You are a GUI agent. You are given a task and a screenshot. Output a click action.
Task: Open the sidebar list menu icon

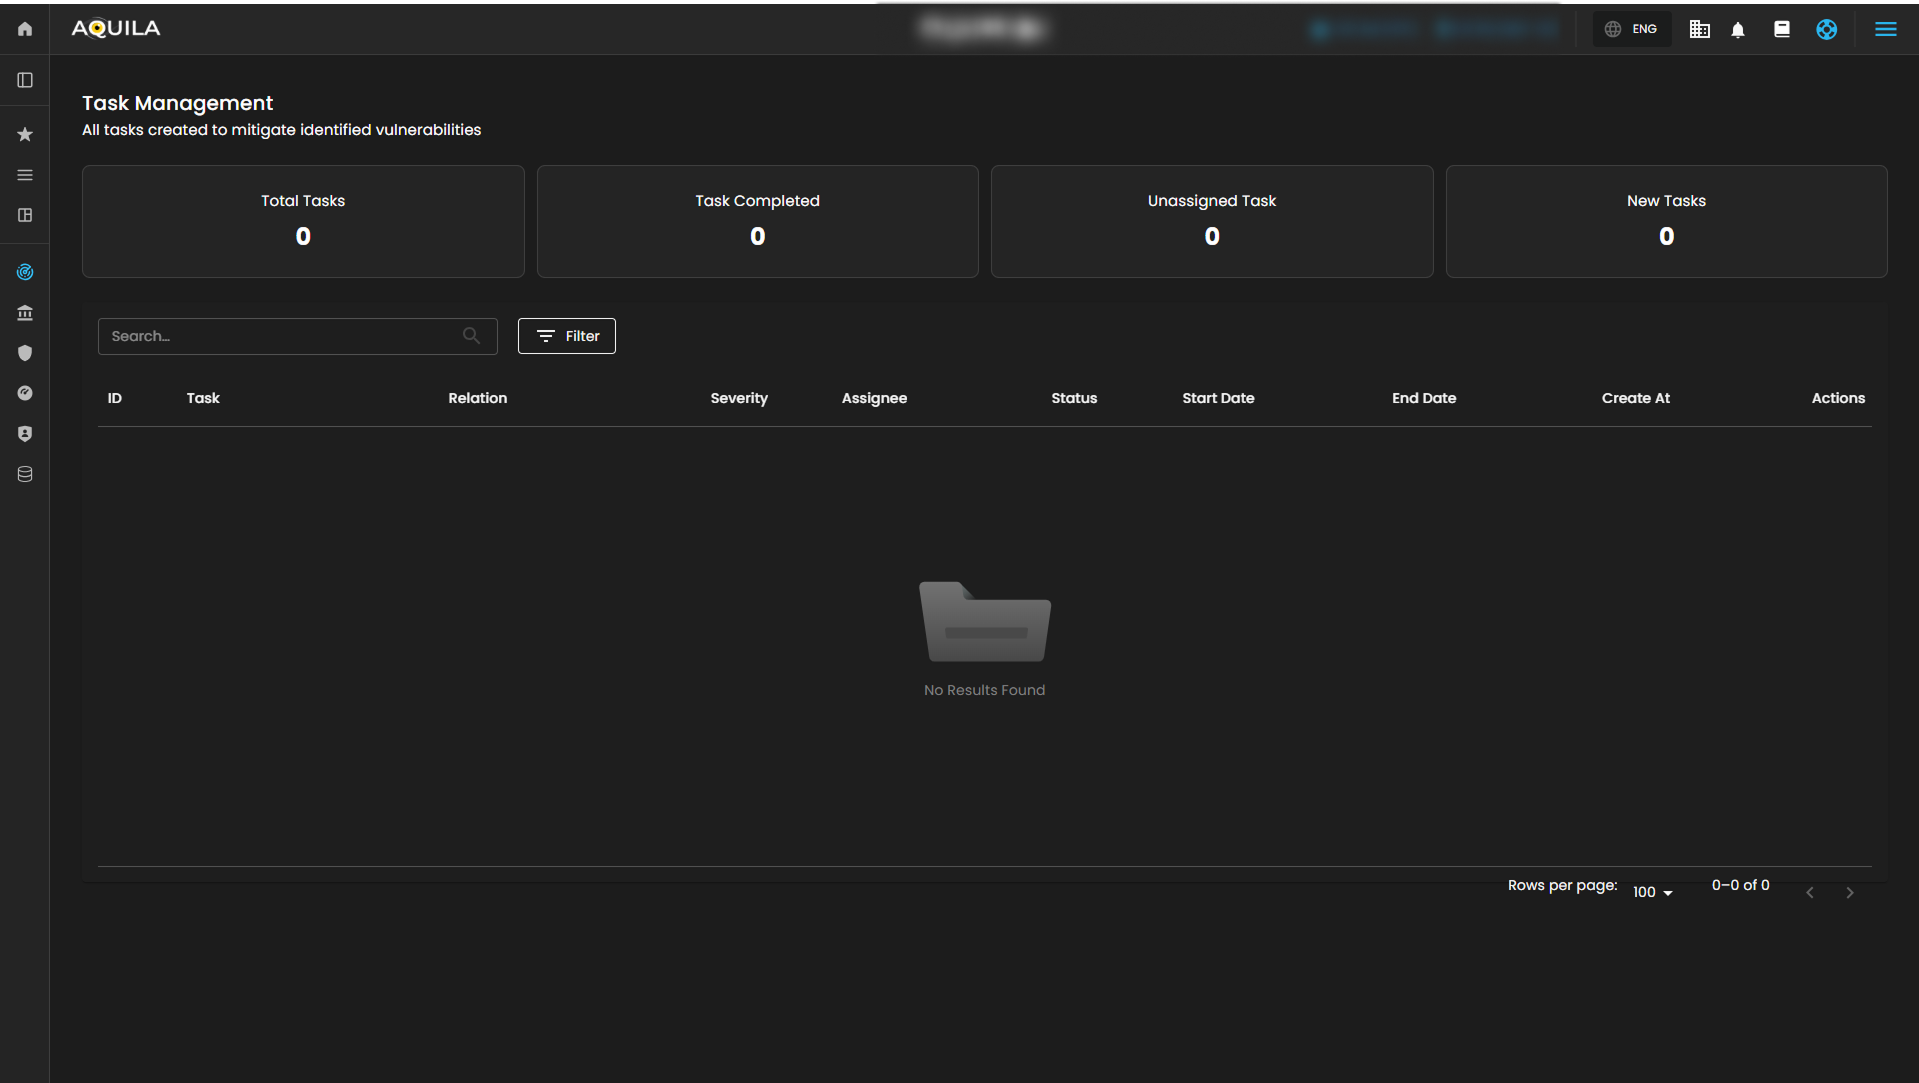25,175
